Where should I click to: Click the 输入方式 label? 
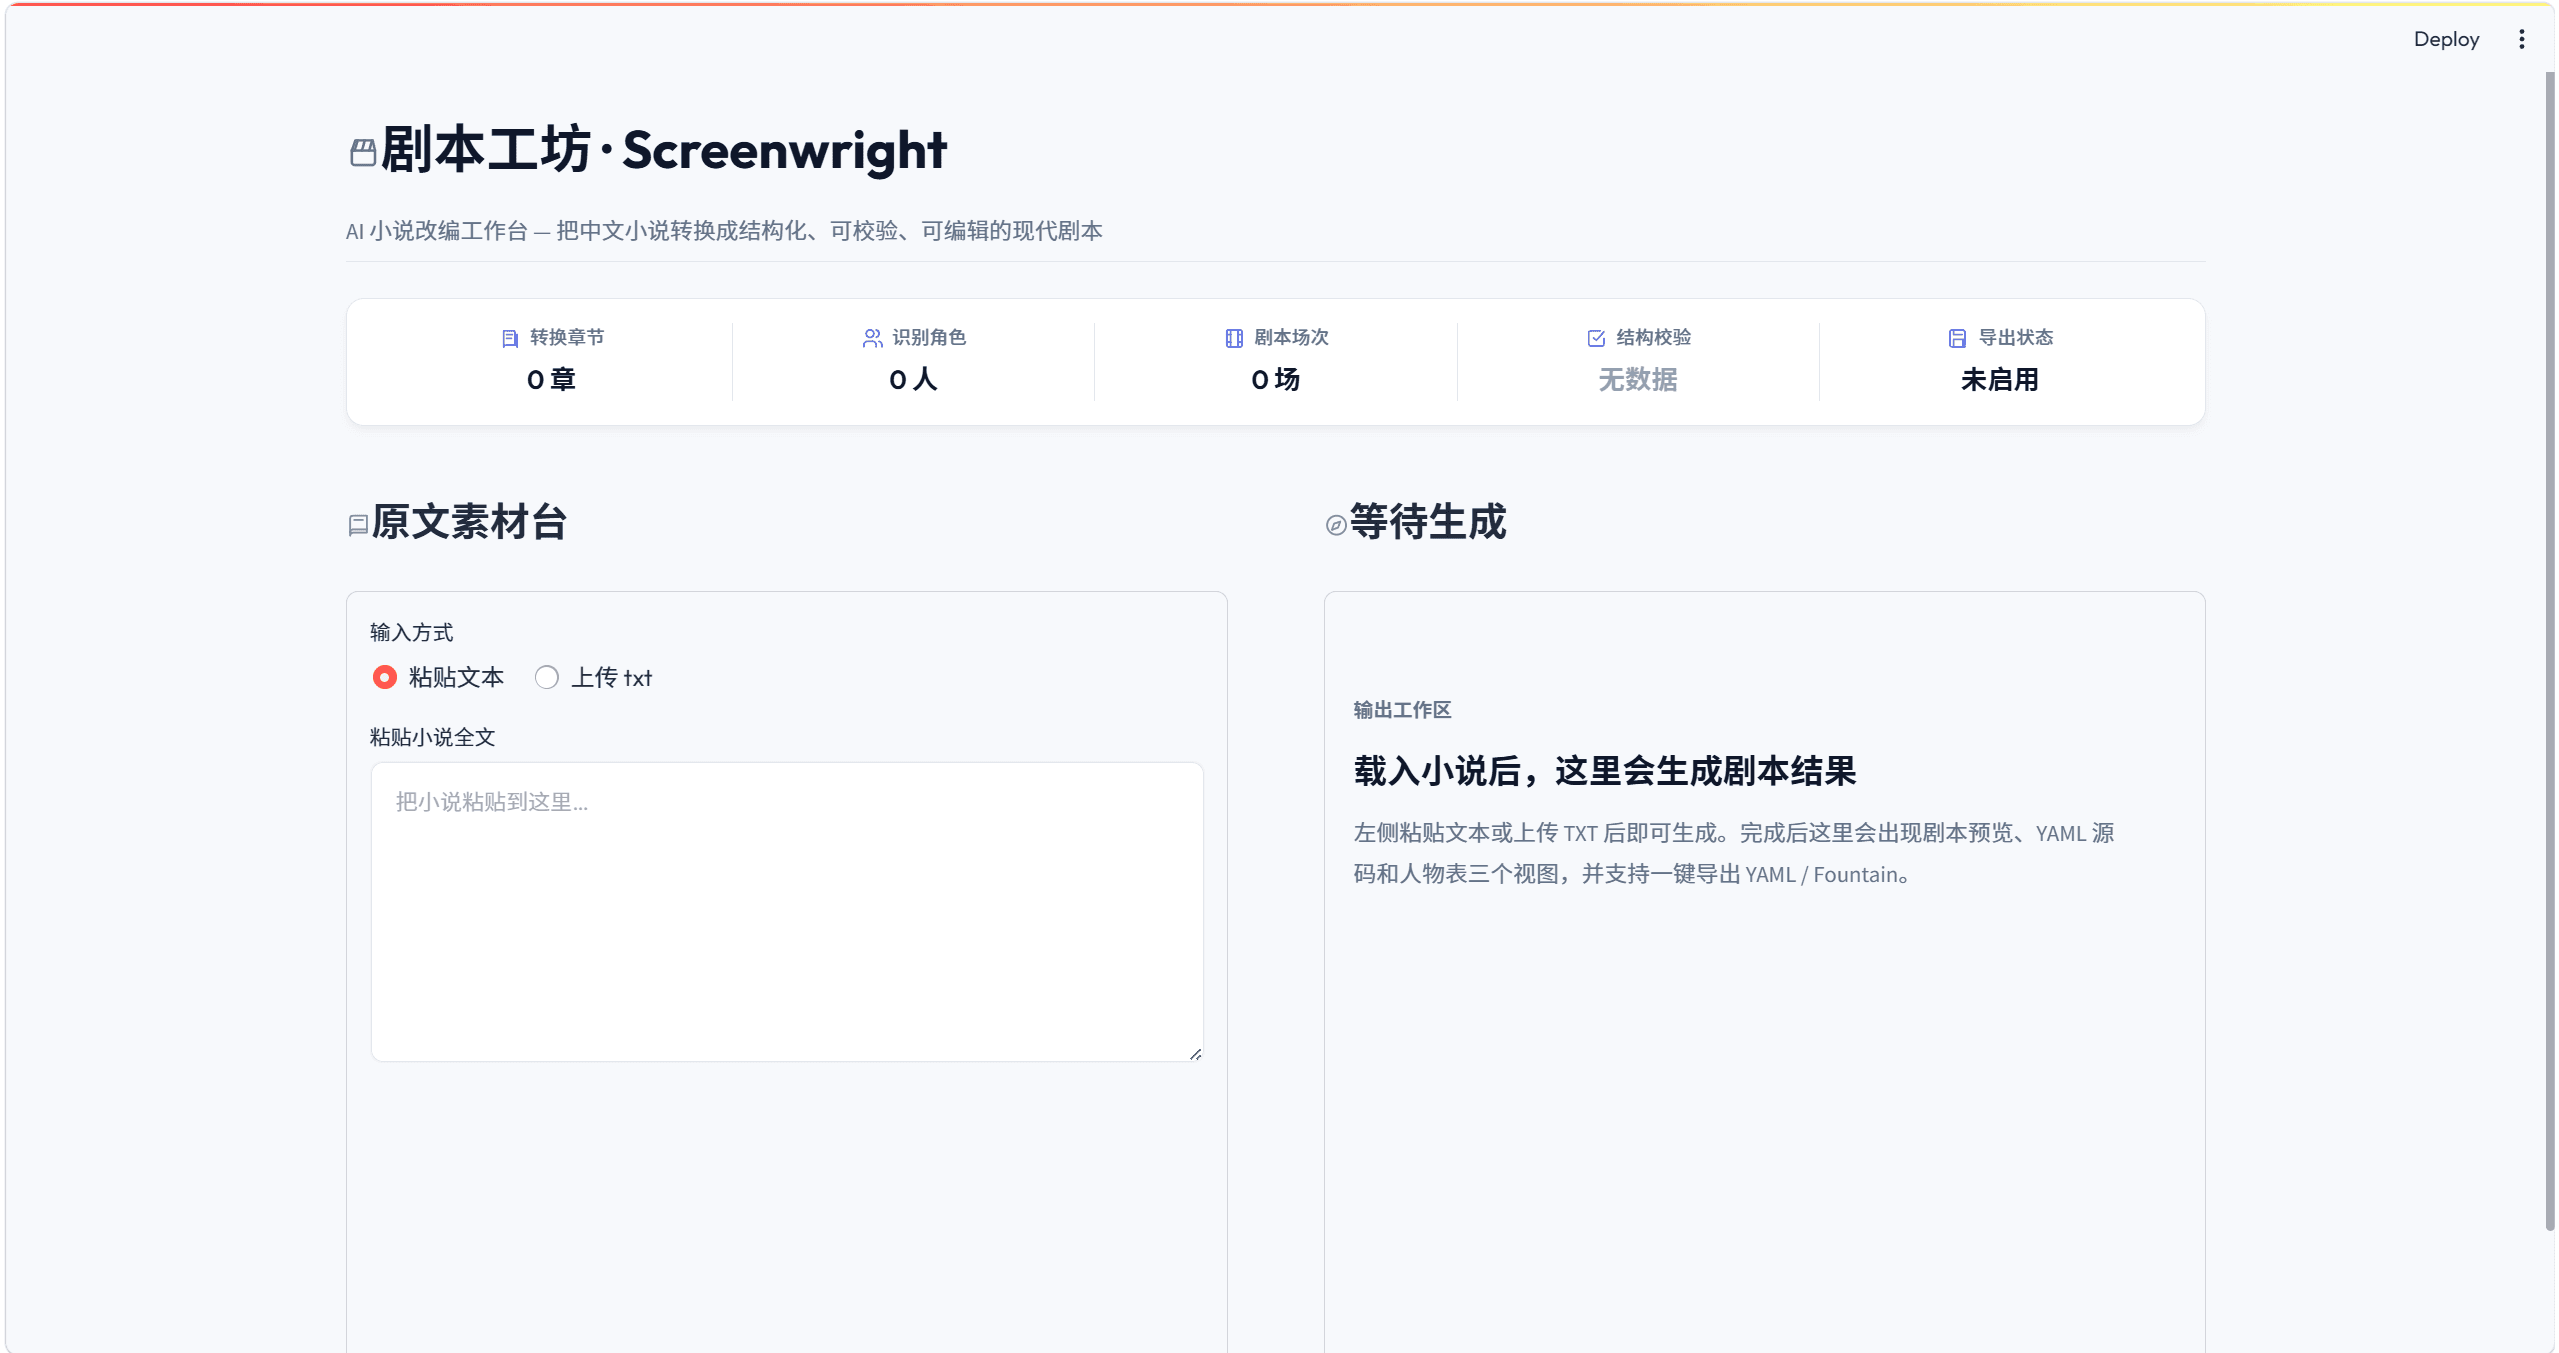[x=411, y=632]
